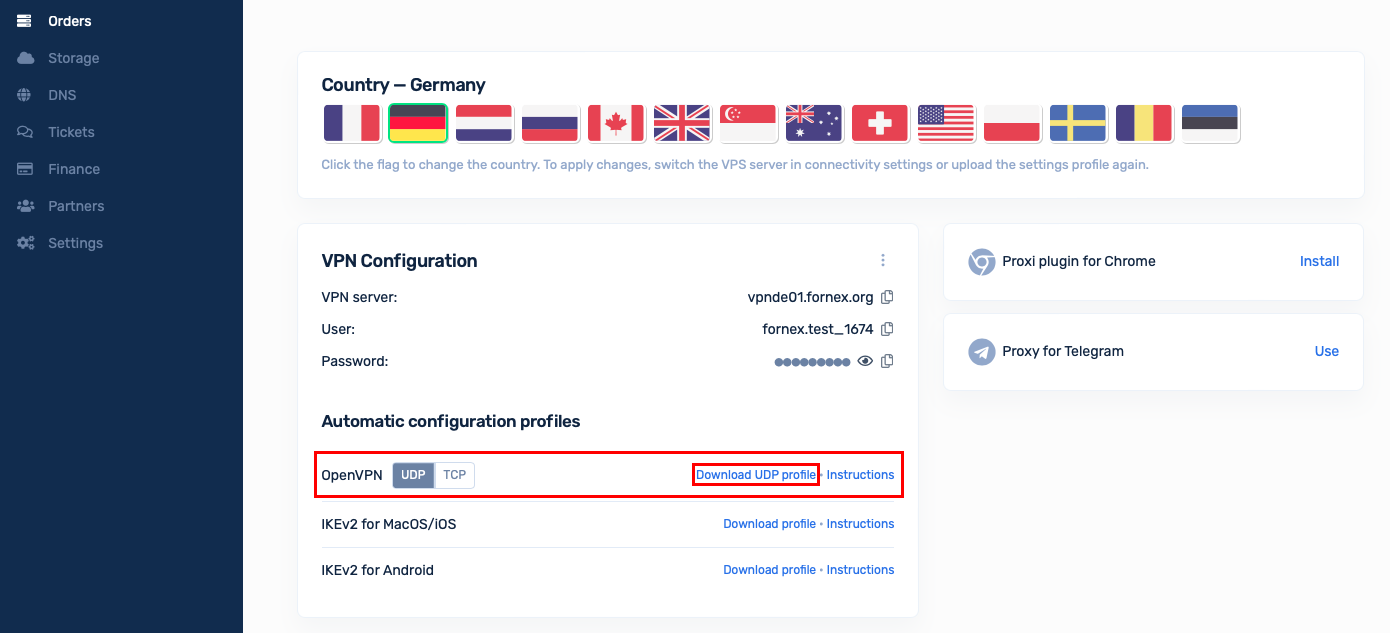Select the United States flag
The height and width of the screenshot is (633, 1390).
[x=946, y=123]
